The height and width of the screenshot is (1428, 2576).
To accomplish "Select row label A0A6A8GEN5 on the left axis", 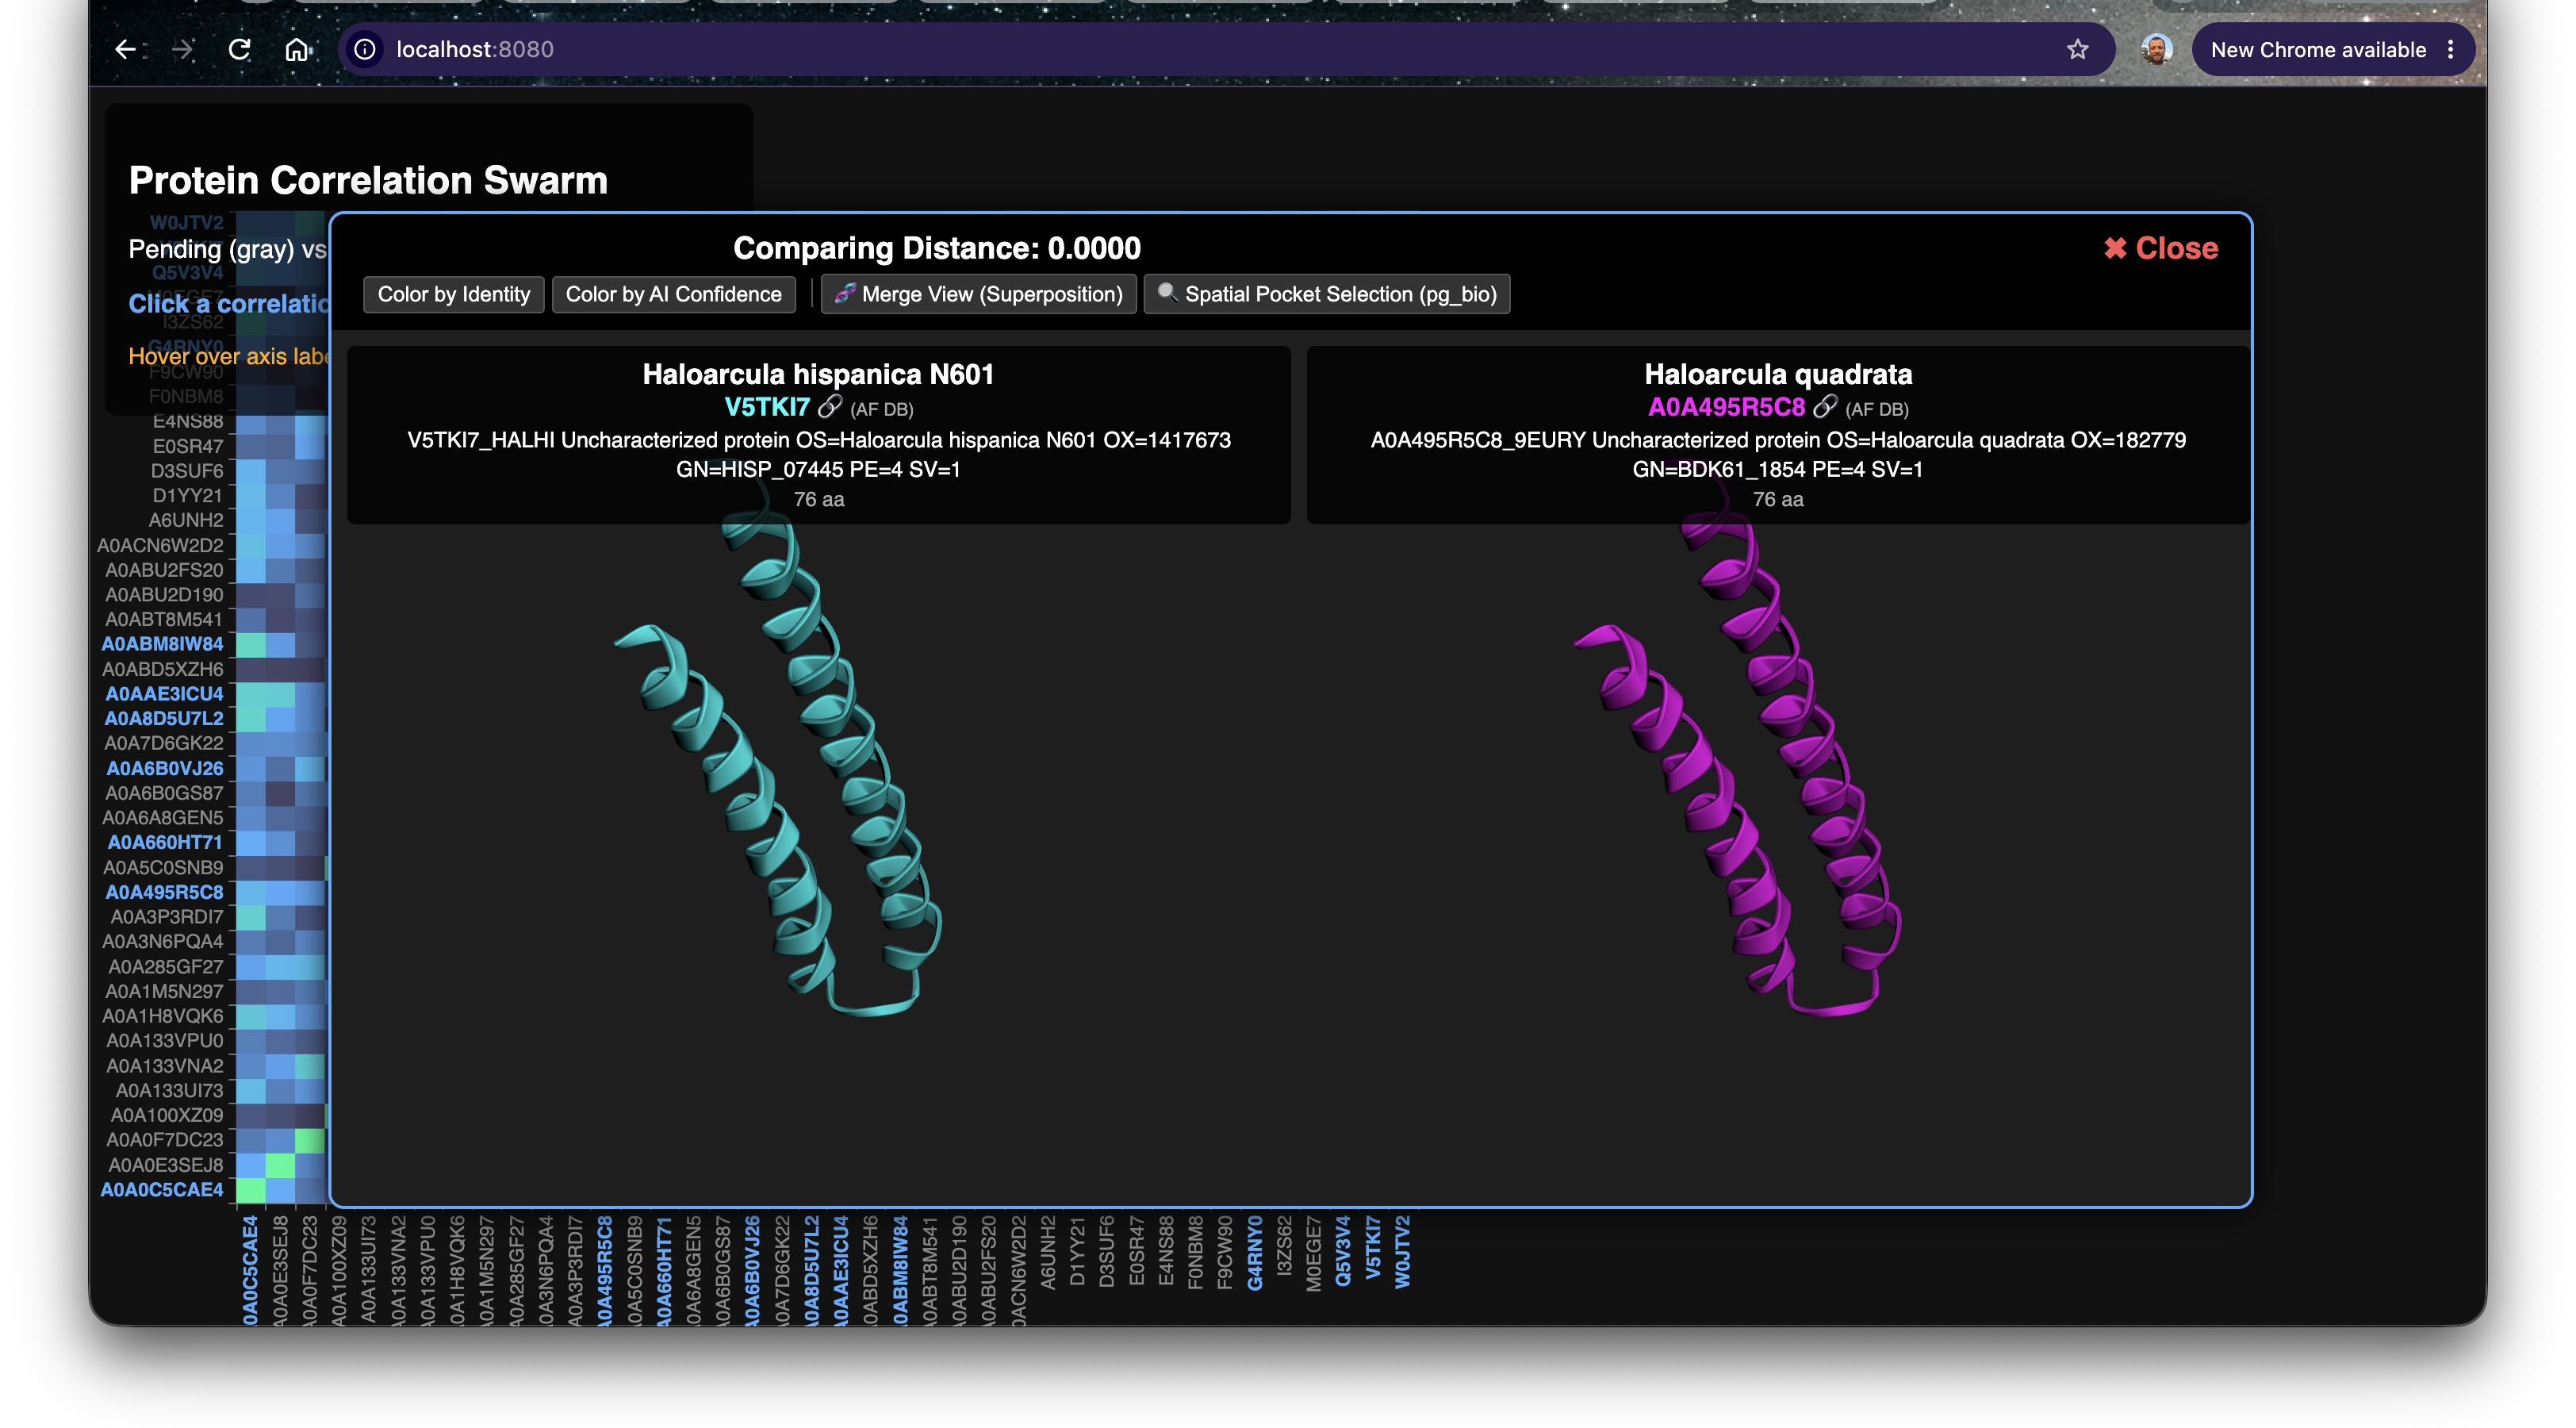I will [163, 818].
